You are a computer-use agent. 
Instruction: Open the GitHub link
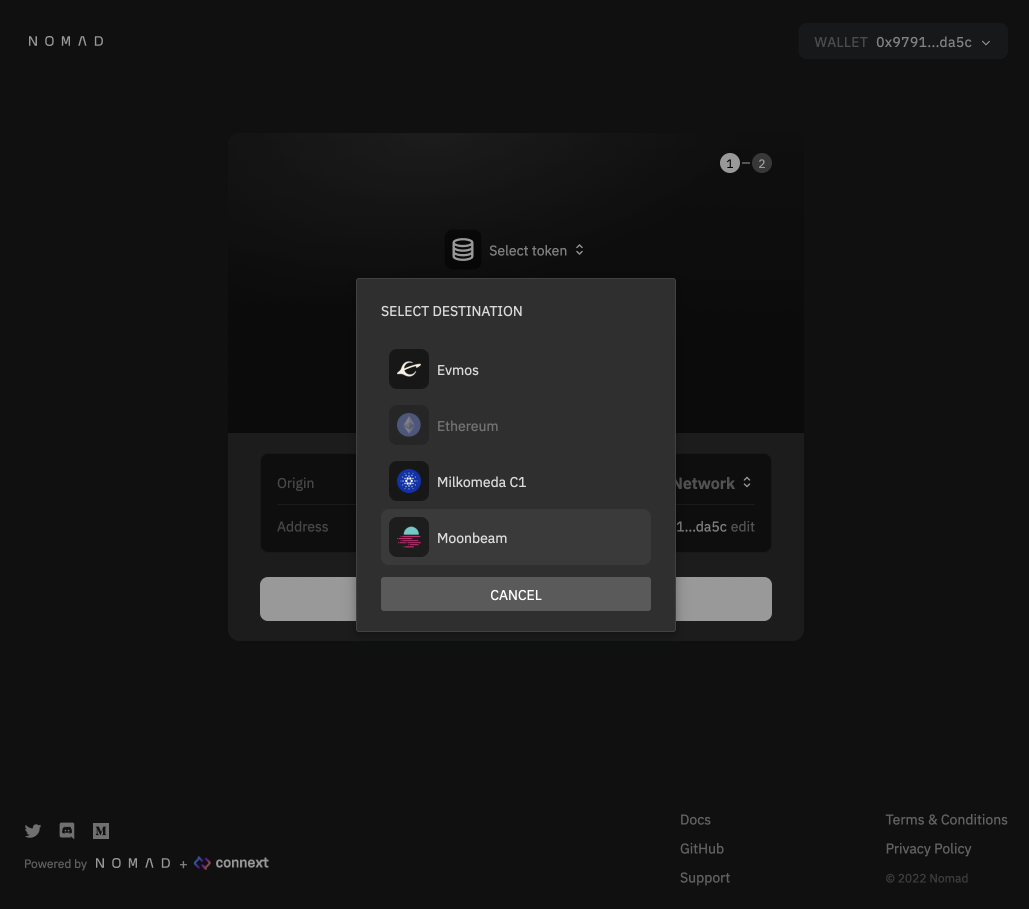(702, 849)
